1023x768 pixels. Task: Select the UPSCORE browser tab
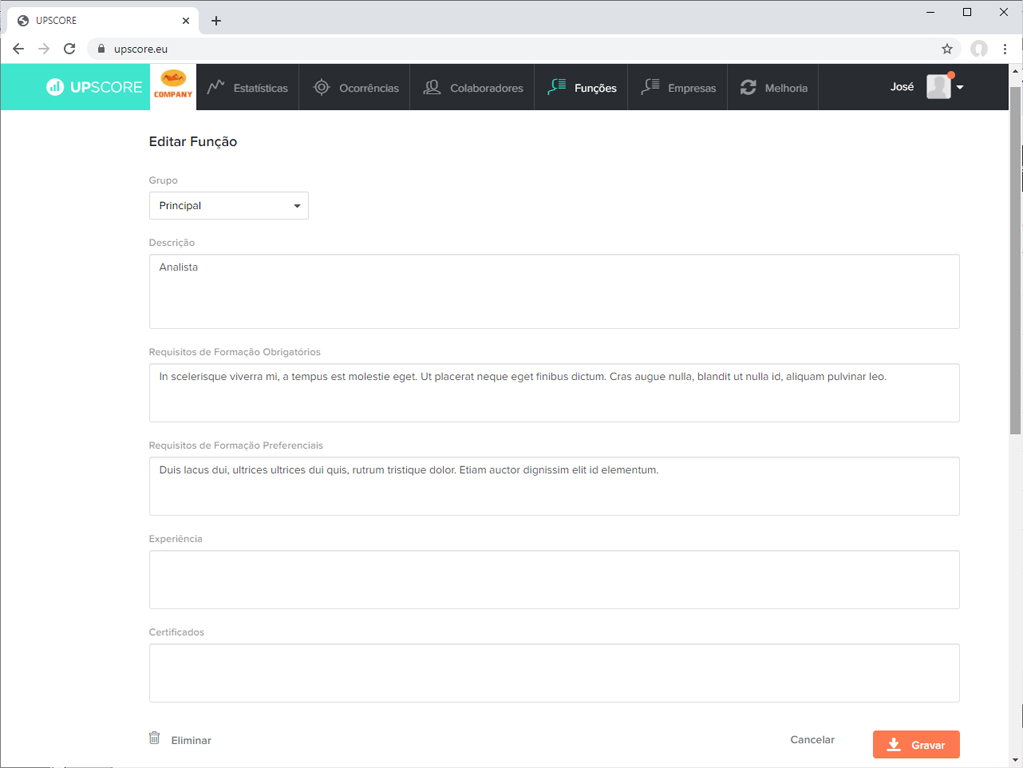pos(103,21)
